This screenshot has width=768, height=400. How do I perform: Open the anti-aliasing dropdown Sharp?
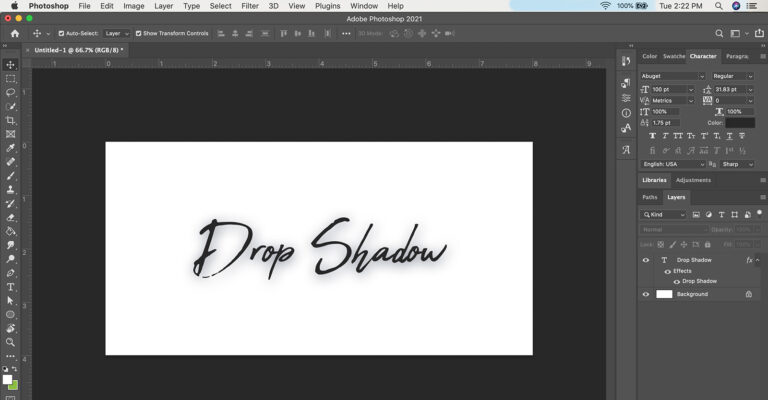[x=737, y=165]
